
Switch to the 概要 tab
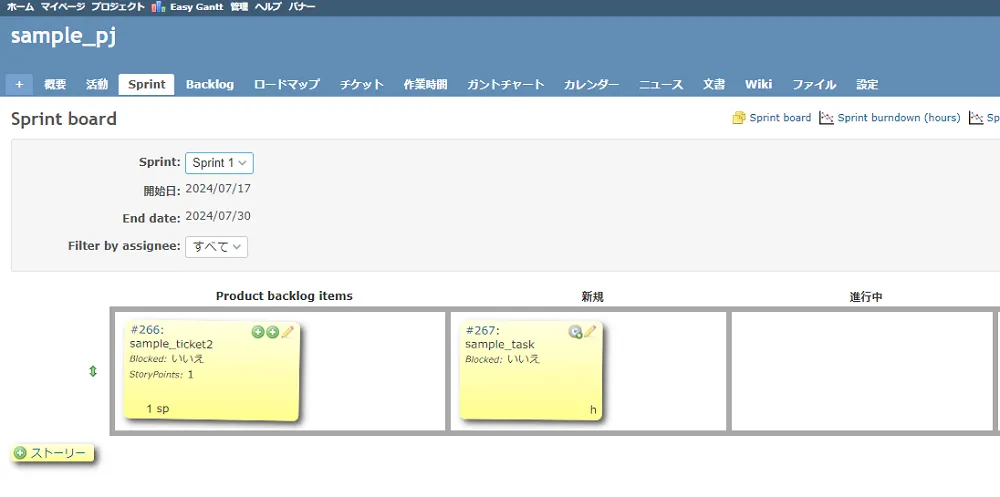(55, 84)
